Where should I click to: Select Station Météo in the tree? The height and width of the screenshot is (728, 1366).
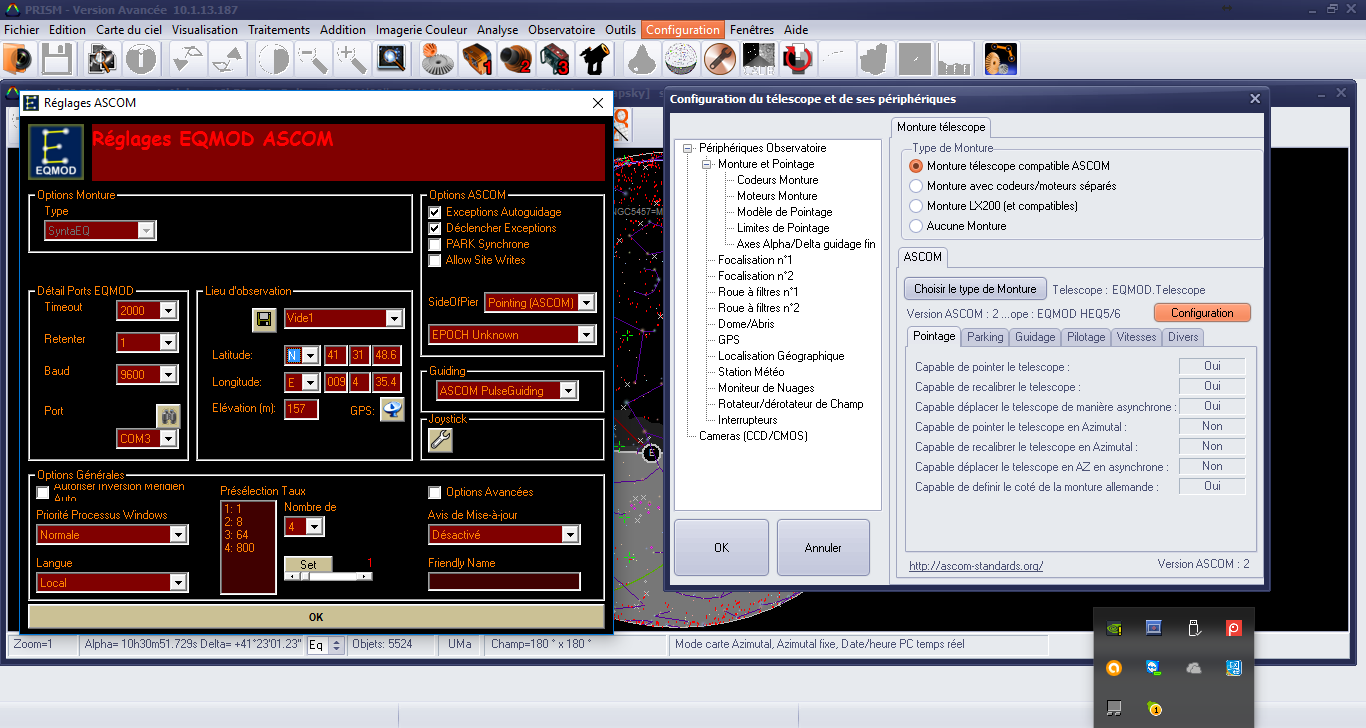click(751, 372)
